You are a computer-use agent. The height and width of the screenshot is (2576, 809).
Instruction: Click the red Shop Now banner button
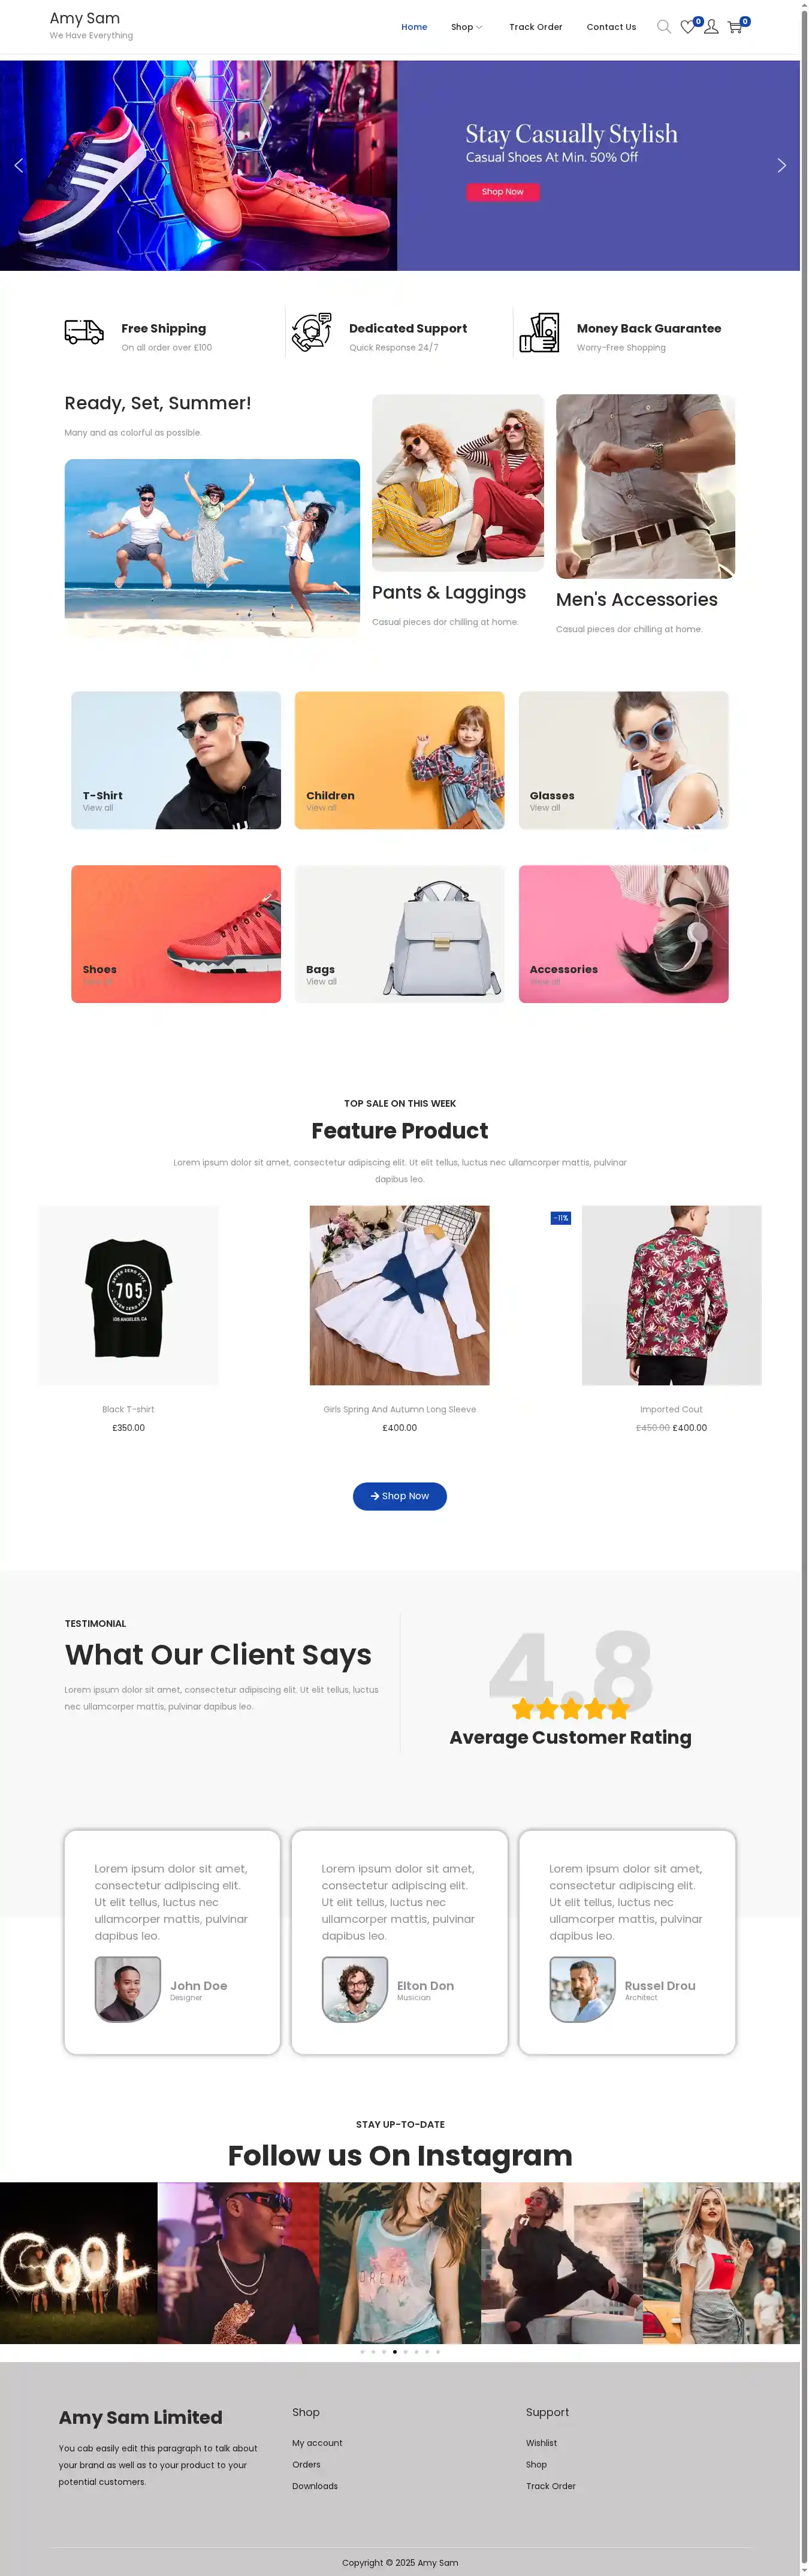click(x=502, y=192)
